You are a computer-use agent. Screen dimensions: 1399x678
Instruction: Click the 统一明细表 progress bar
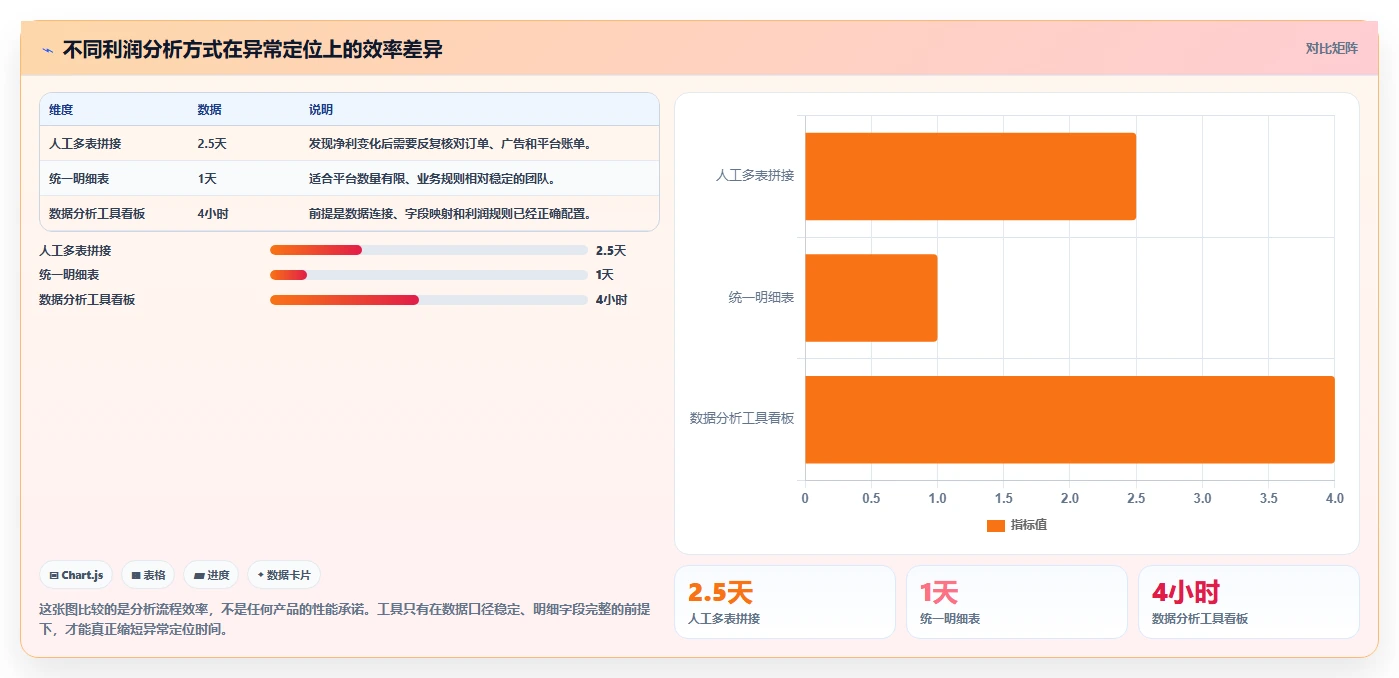(428, 275)
